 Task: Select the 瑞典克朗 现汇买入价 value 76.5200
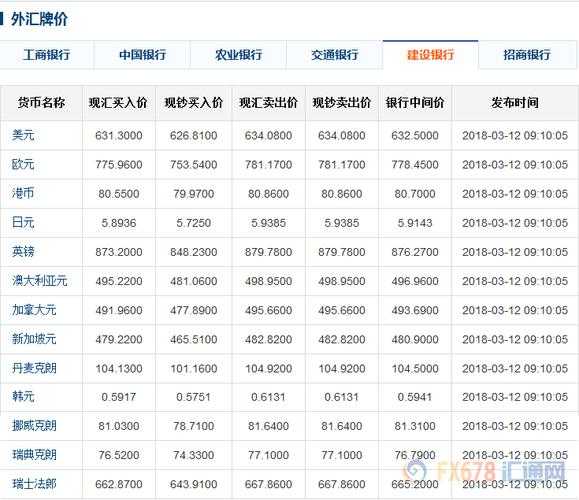pyautogui.click(x=119, y=455)
